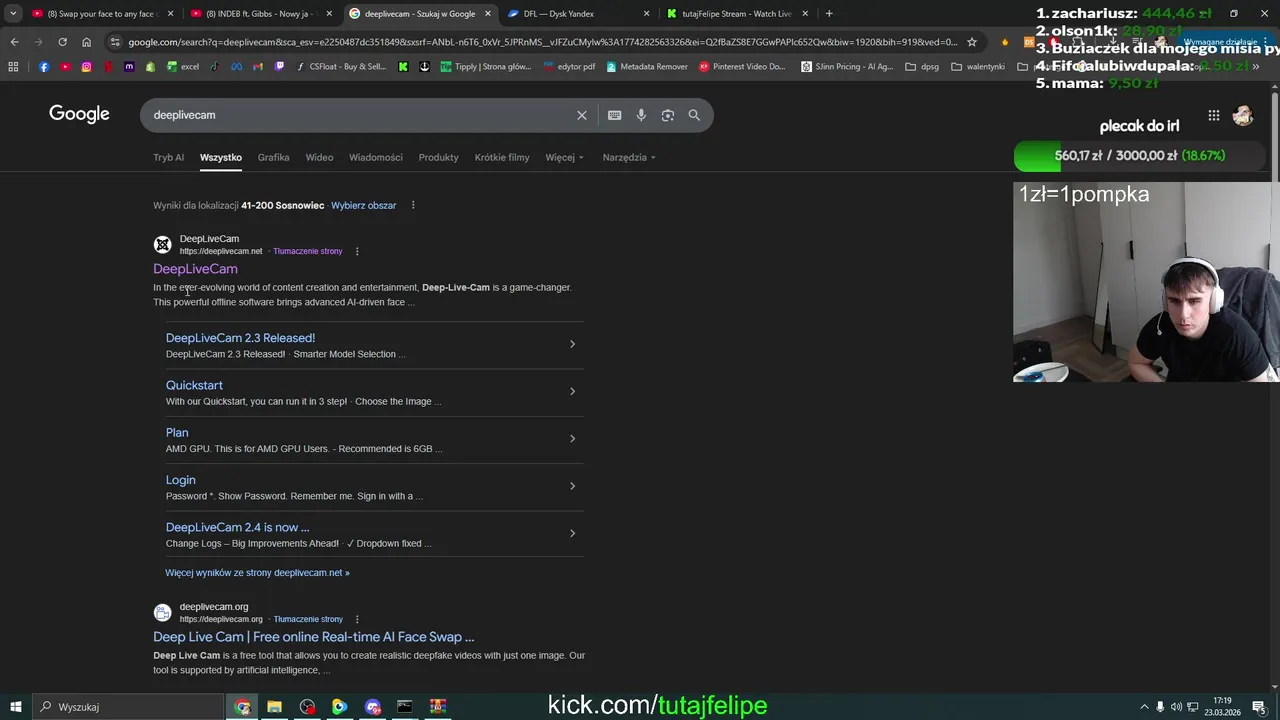Open File Explorer from the taskbar
This screenshot has width=1280, height=720.
point(274,707)
